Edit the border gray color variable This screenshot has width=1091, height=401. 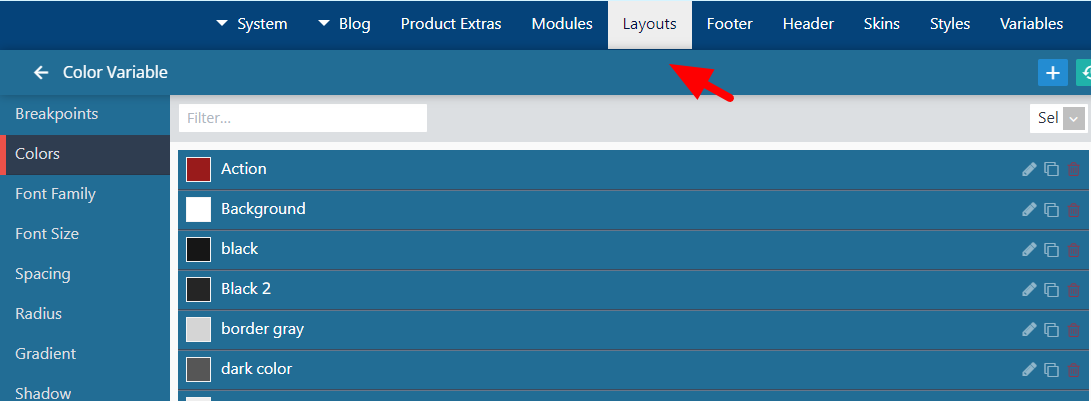click(x=1029, y=329)
